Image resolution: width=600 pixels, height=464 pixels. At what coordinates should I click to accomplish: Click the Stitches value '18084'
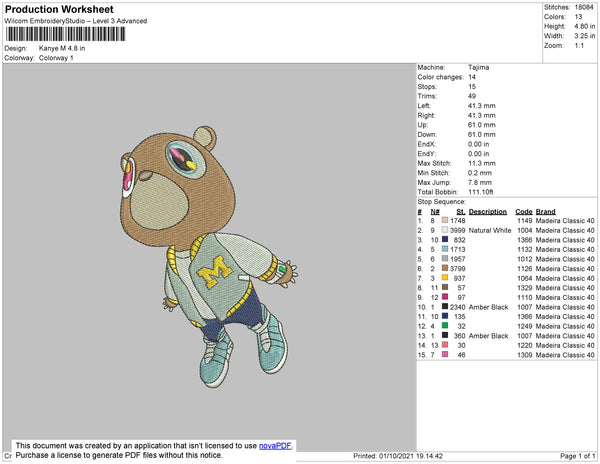pos(584,7)
